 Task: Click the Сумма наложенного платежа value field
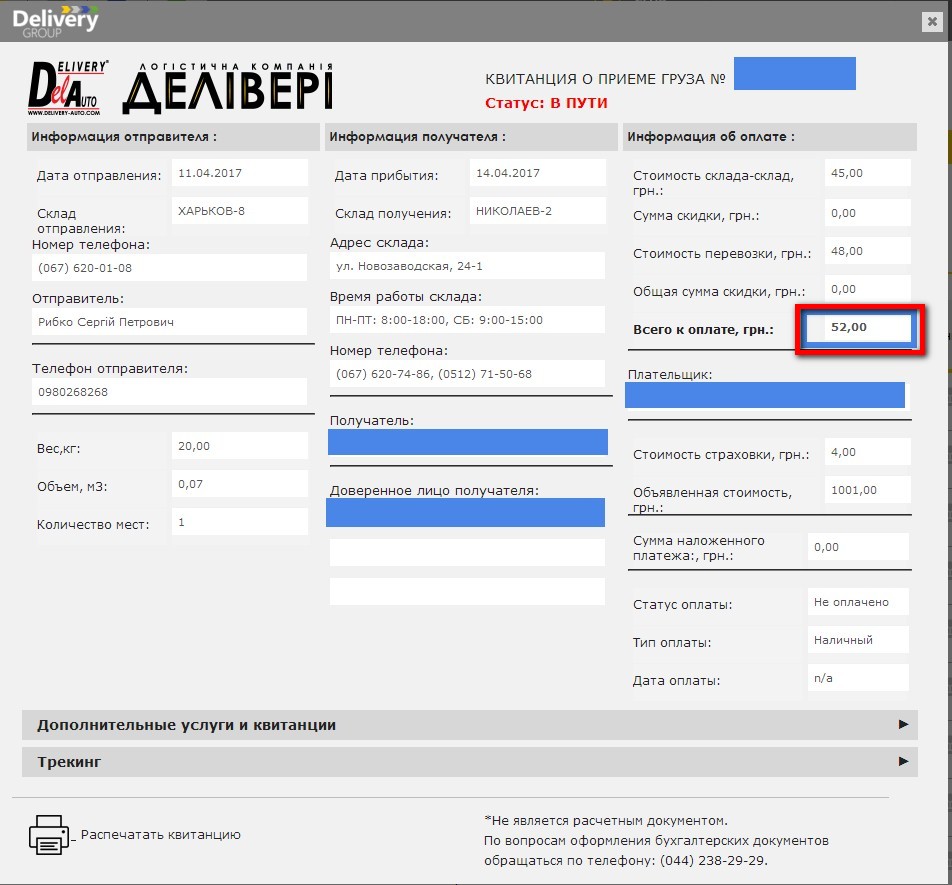(858, 547)
